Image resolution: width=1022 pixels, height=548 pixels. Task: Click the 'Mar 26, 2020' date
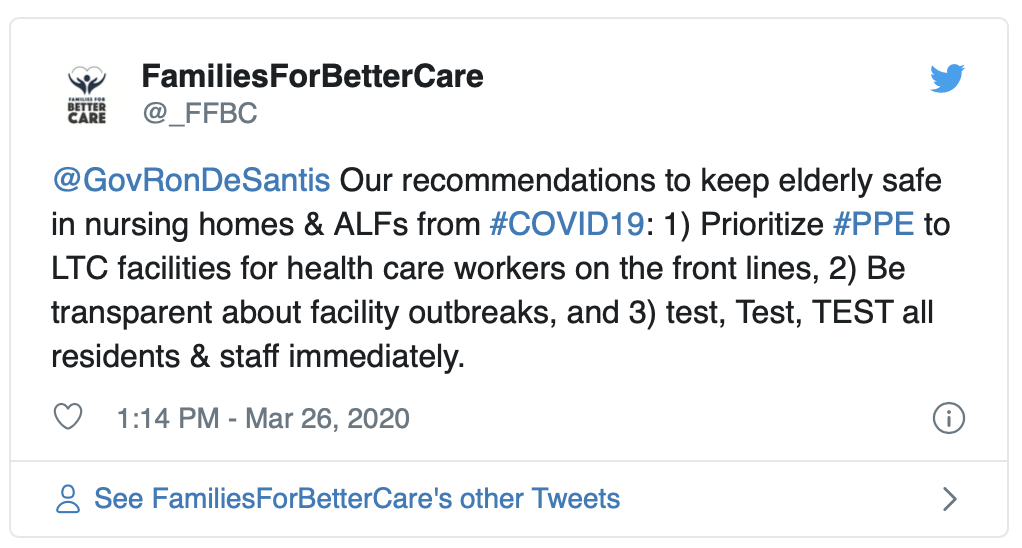coord(327,418)
